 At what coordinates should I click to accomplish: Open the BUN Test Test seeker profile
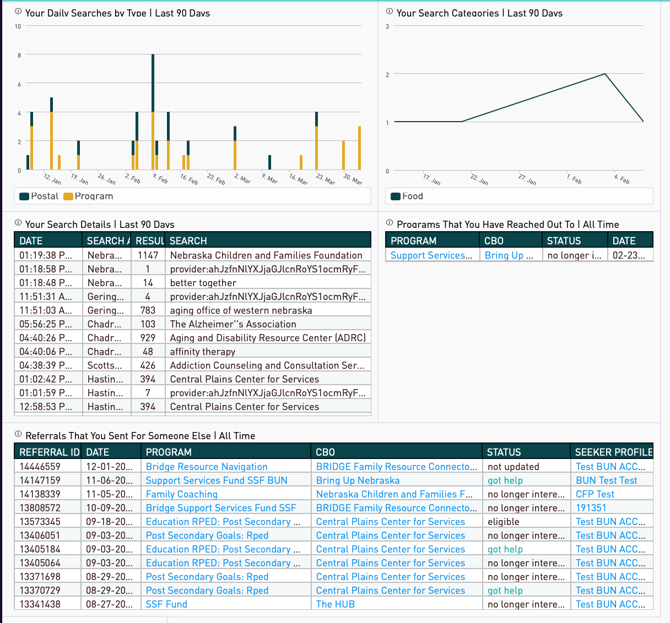(606, 481)
